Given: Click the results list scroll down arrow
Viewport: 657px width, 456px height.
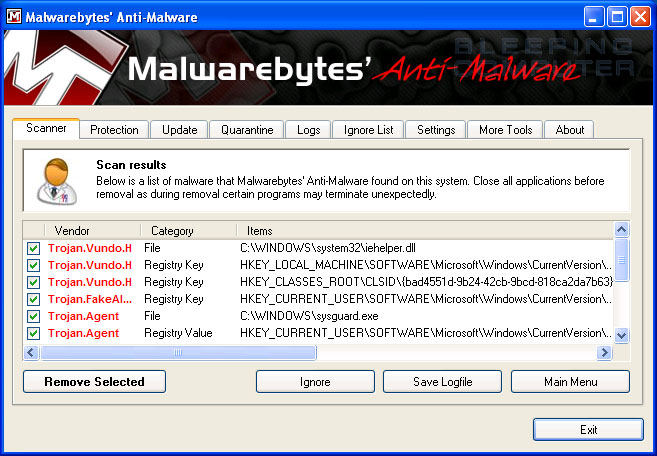Looking at the screenshot, I should [x=621, y=335].
